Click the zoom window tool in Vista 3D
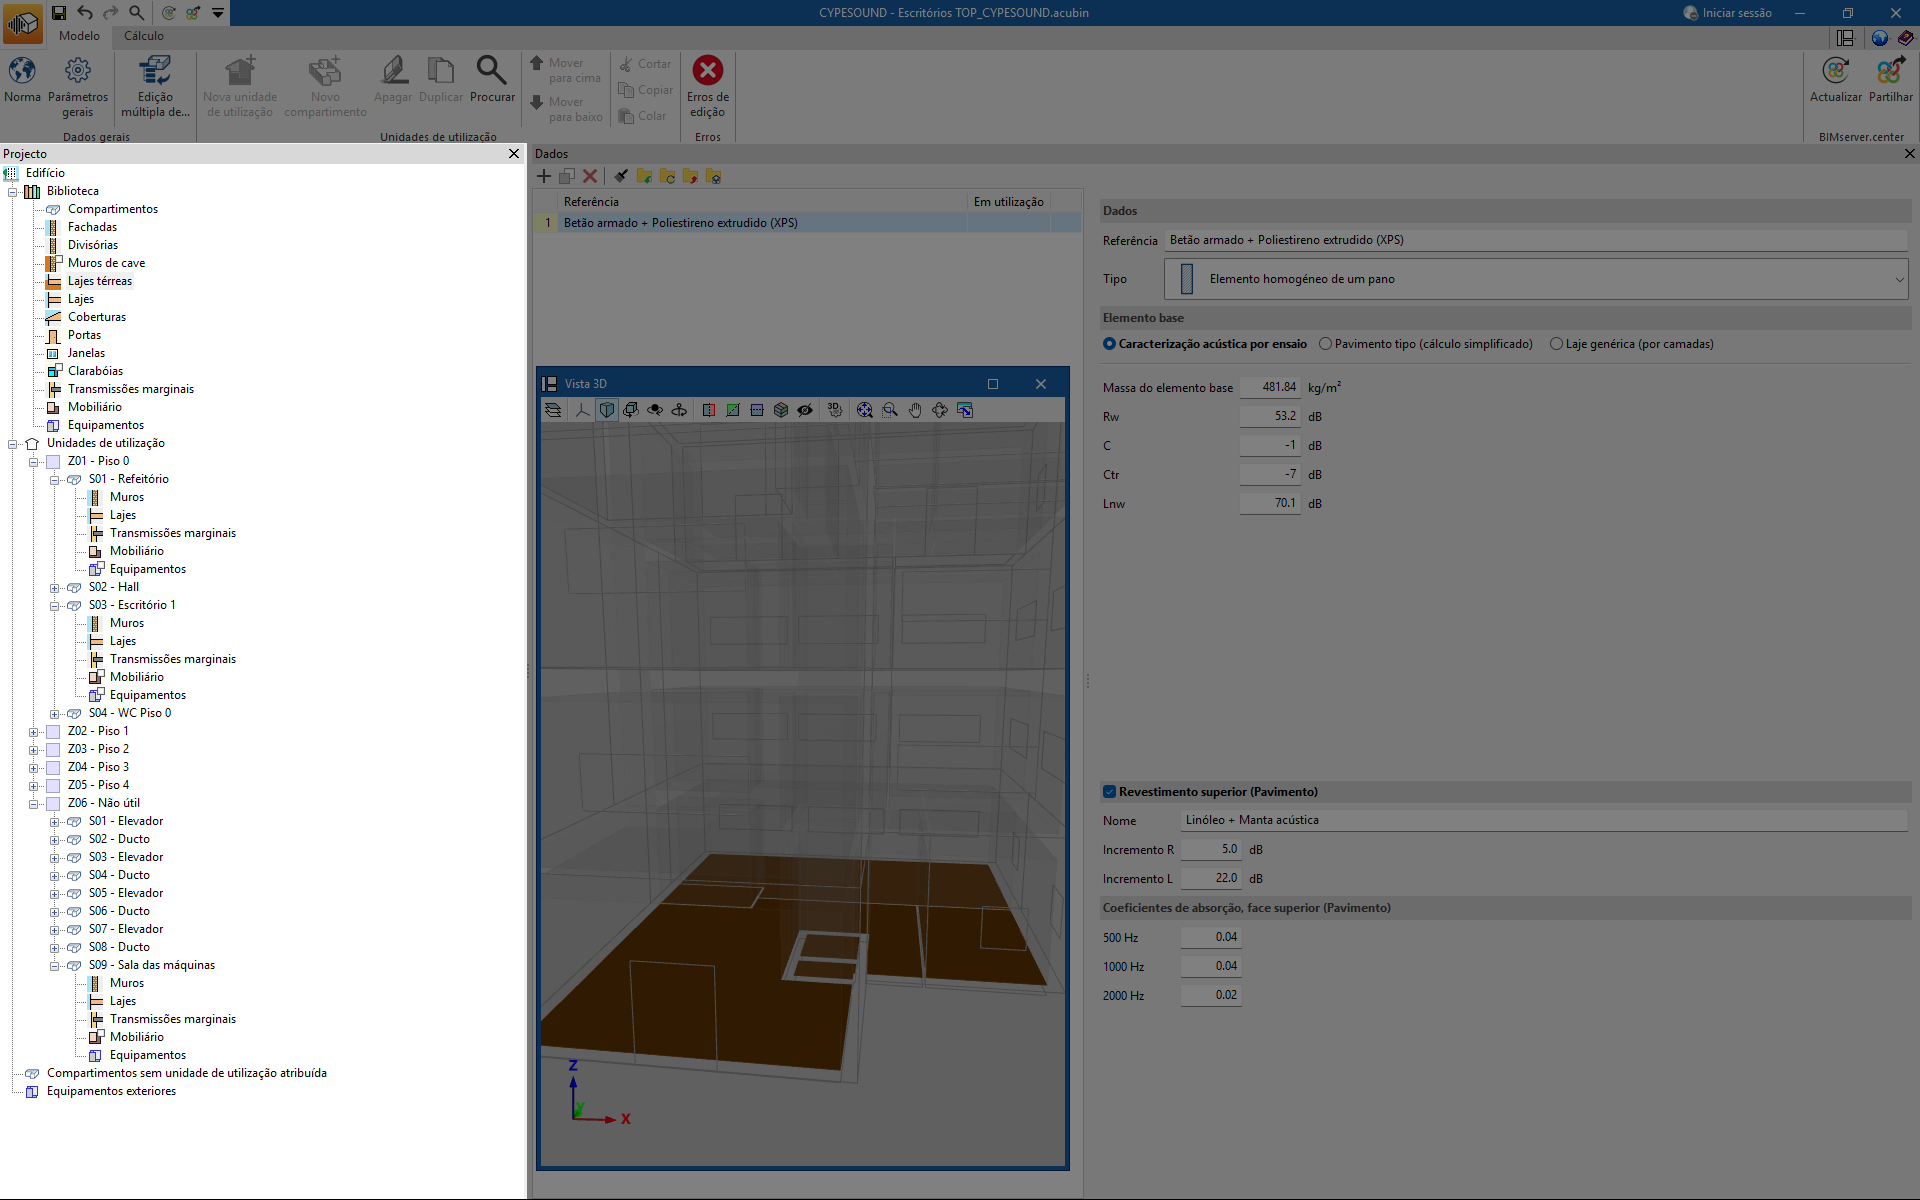The height and width of the screenshot is (1200, 1920). point(889,410)
